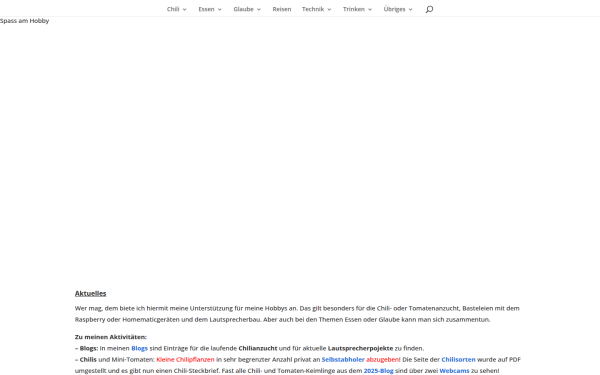
Task: Click the bold Blogs: list label
Action: pos(89,348)
